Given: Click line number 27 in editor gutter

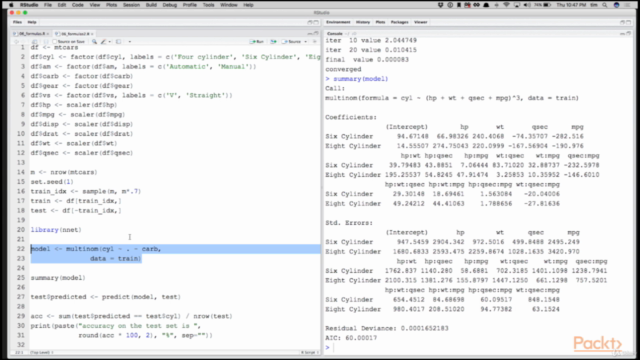Looking at the screenshot, I should (x=20, y=297).
